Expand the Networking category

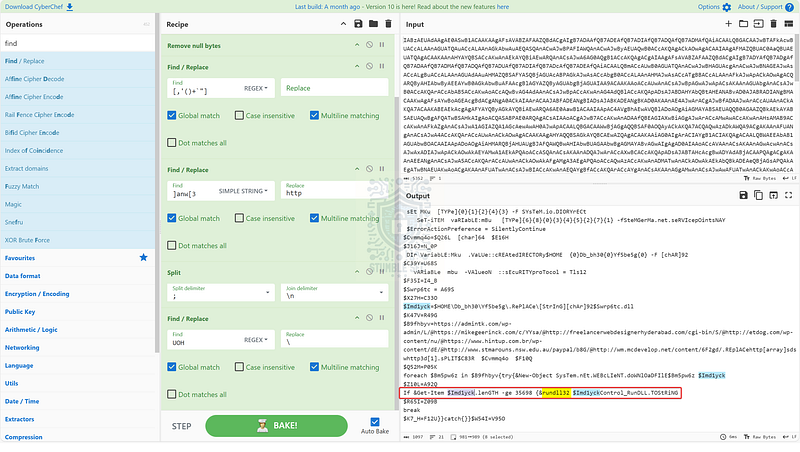point(77,347)
